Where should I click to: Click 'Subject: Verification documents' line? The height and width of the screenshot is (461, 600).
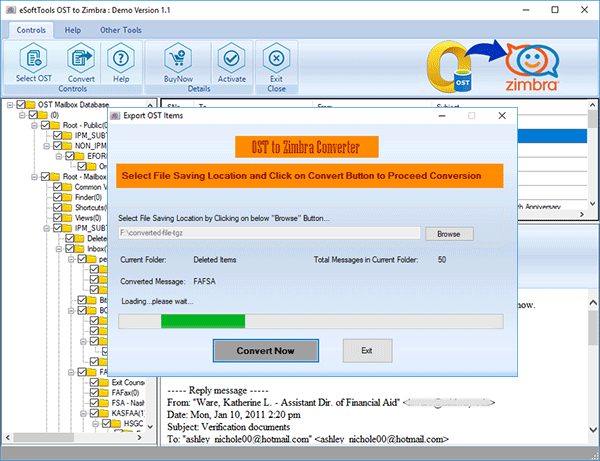228,427
